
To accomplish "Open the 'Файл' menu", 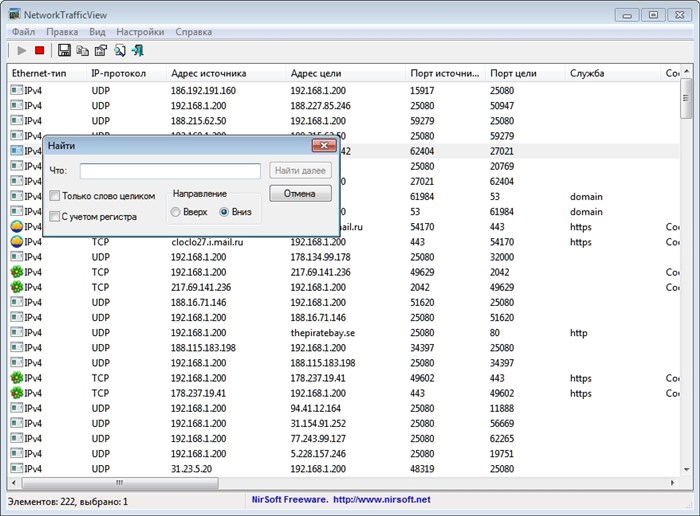I will pyautogui.click(x=24, y=32).
